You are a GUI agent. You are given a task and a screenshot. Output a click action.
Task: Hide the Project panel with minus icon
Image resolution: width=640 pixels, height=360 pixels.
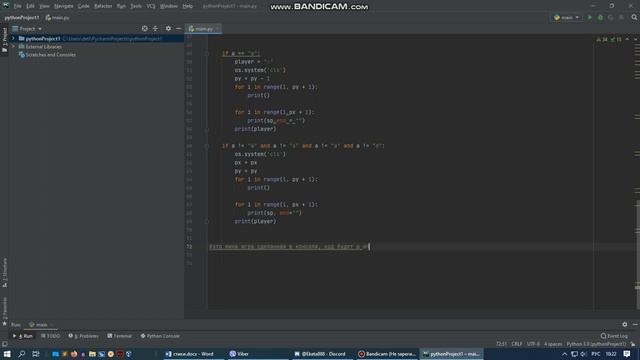[178, 29]
